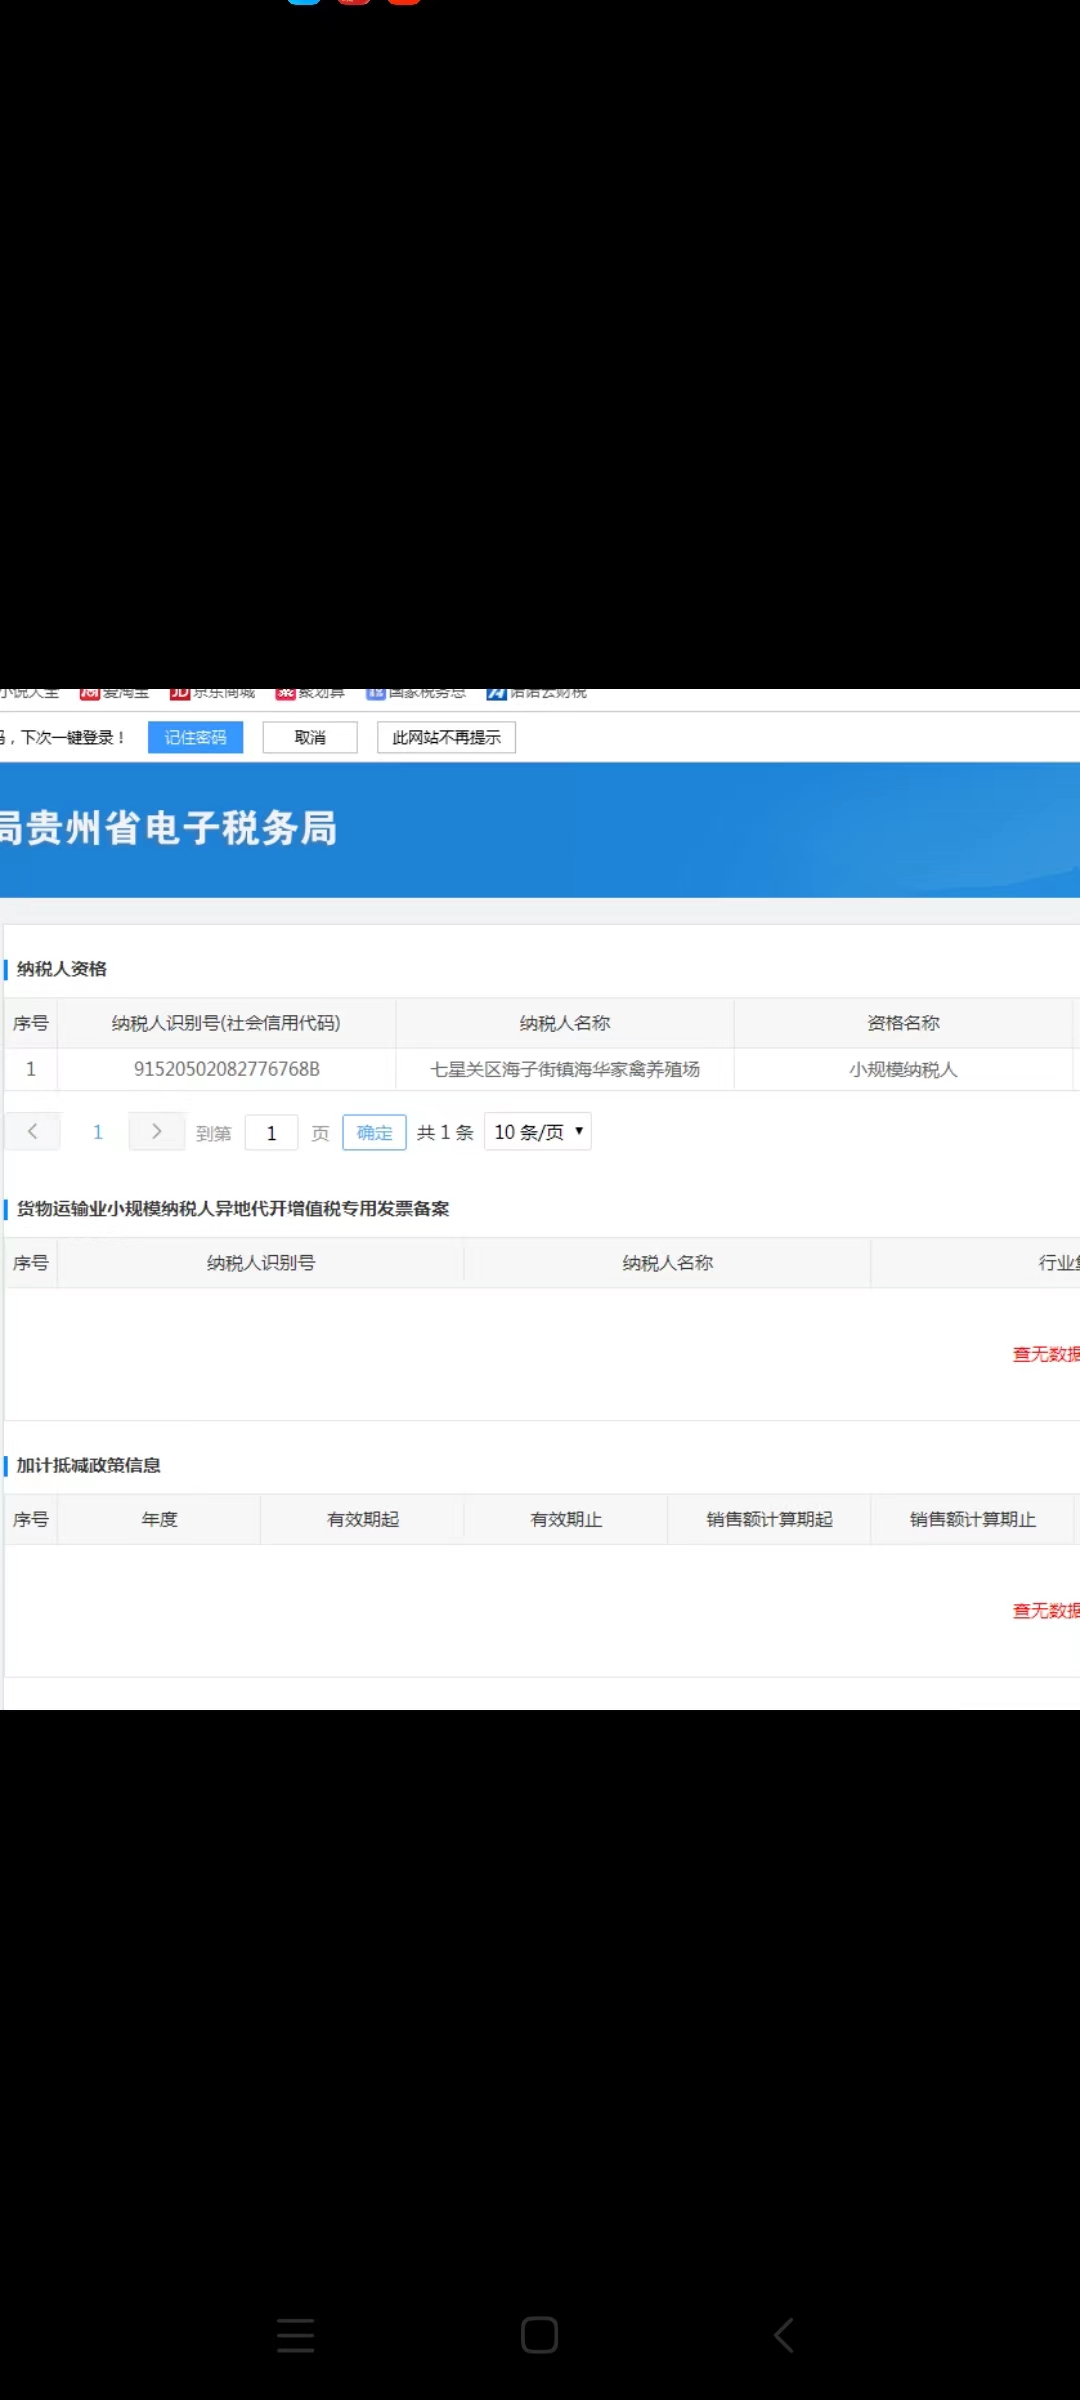Click 取消 to dismiss password prompt
The image size is (1080, 2400).
coord(310,737)
